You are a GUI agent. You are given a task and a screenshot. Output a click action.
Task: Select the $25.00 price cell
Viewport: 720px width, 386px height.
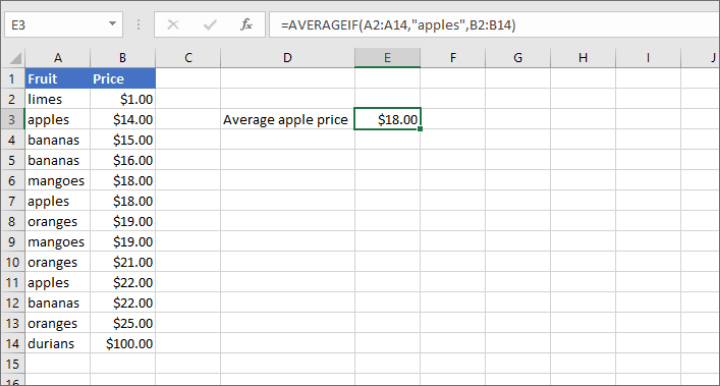coord(123,323)
